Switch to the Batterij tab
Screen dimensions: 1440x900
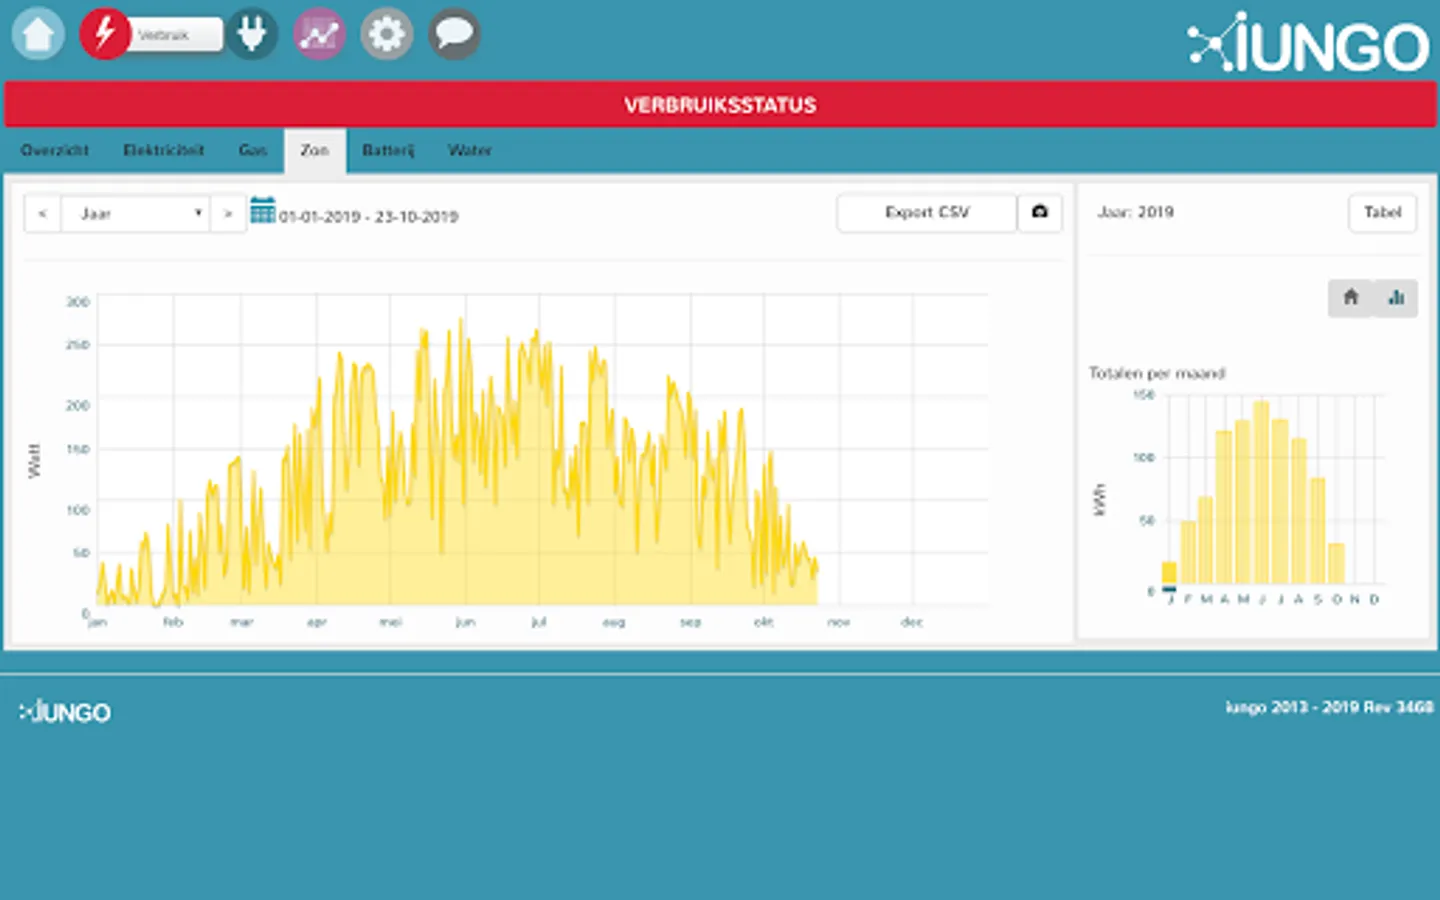pos(388,150)
